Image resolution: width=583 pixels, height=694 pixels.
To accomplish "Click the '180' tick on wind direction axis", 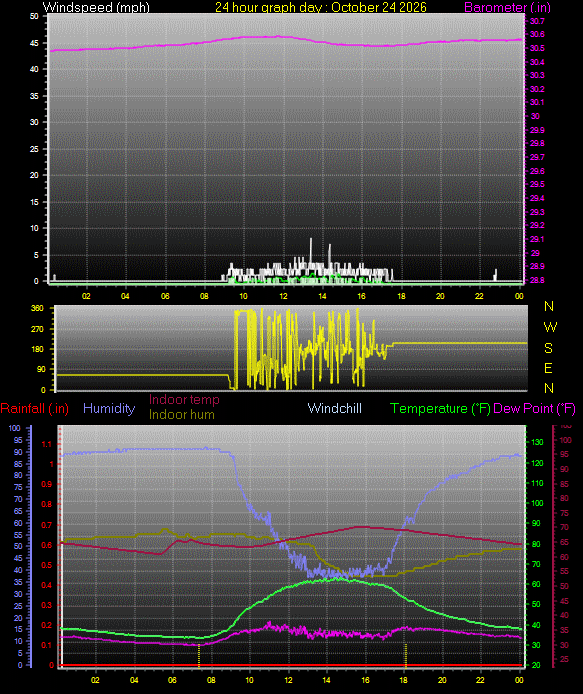I will (38, 349).
